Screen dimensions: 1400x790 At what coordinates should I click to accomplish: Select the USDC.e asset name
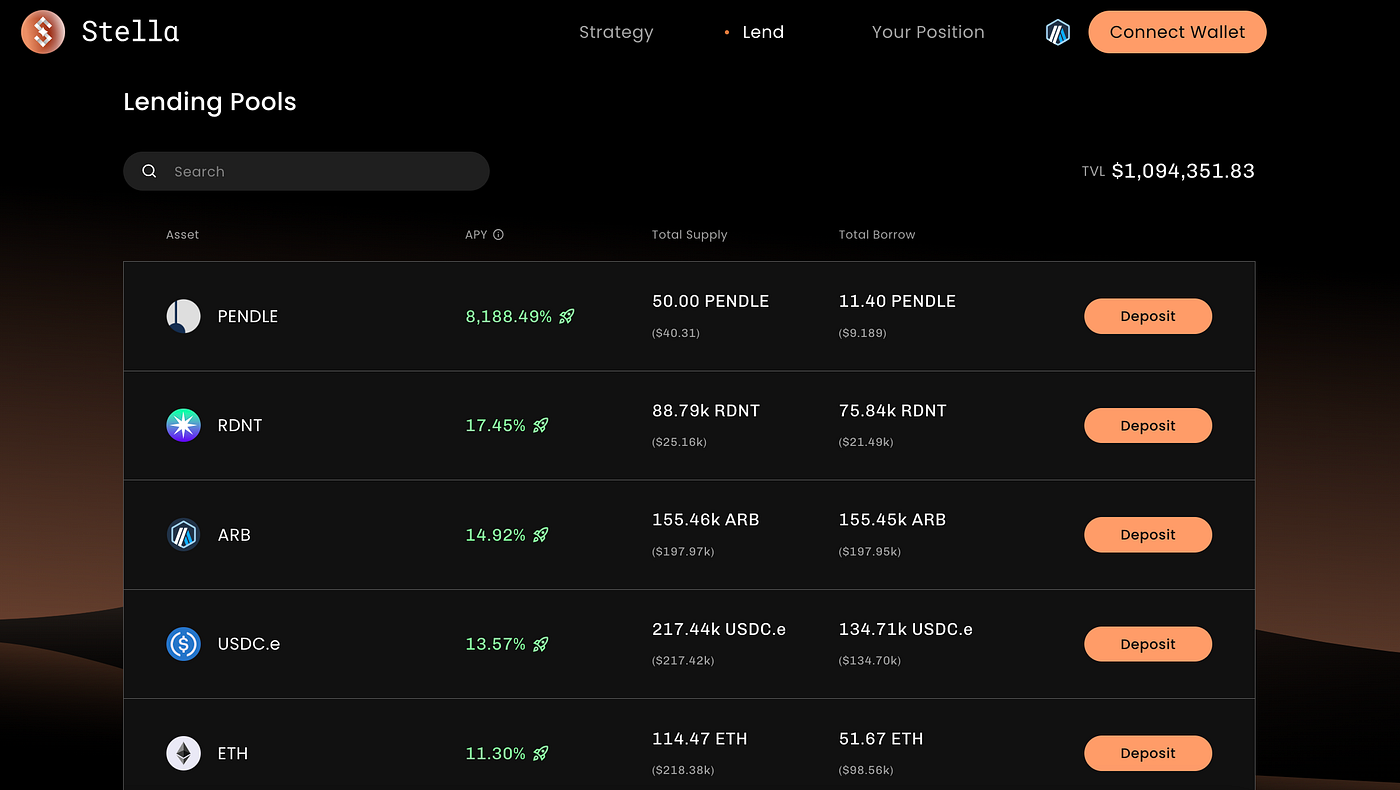pyautogui.click(x=249, y=644)
